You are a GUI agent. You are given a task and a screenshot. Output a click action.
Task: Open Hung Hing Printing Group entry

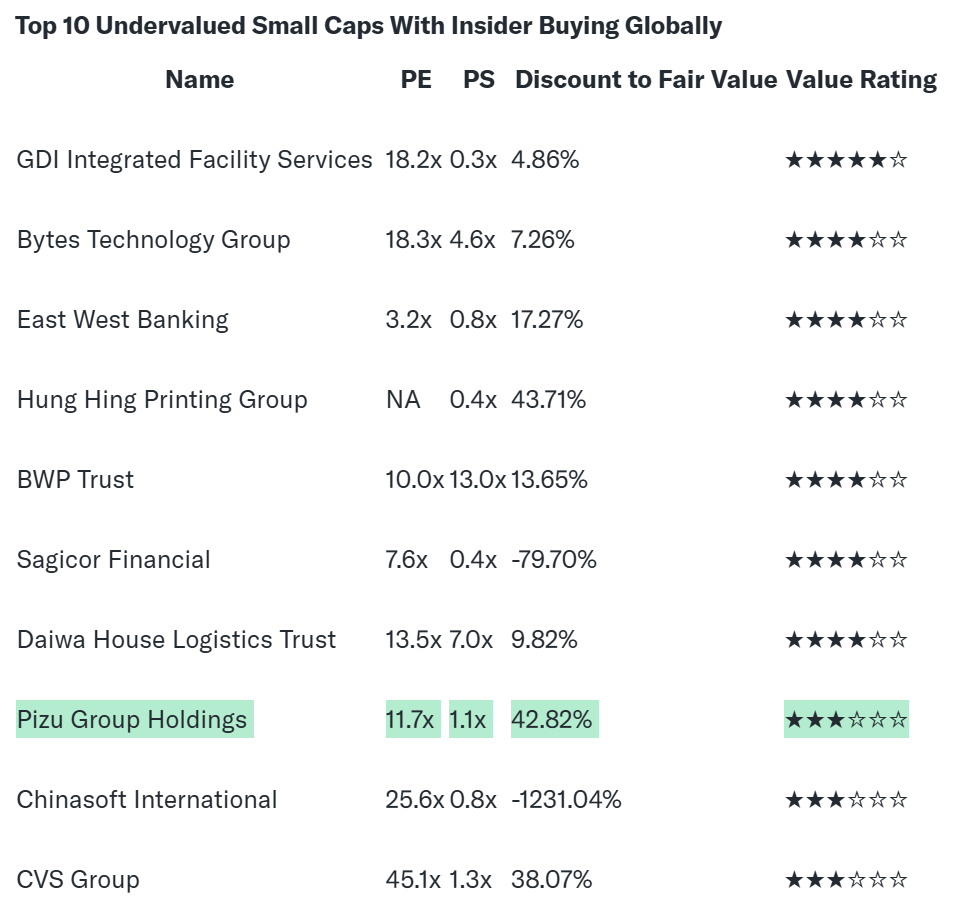162,400
